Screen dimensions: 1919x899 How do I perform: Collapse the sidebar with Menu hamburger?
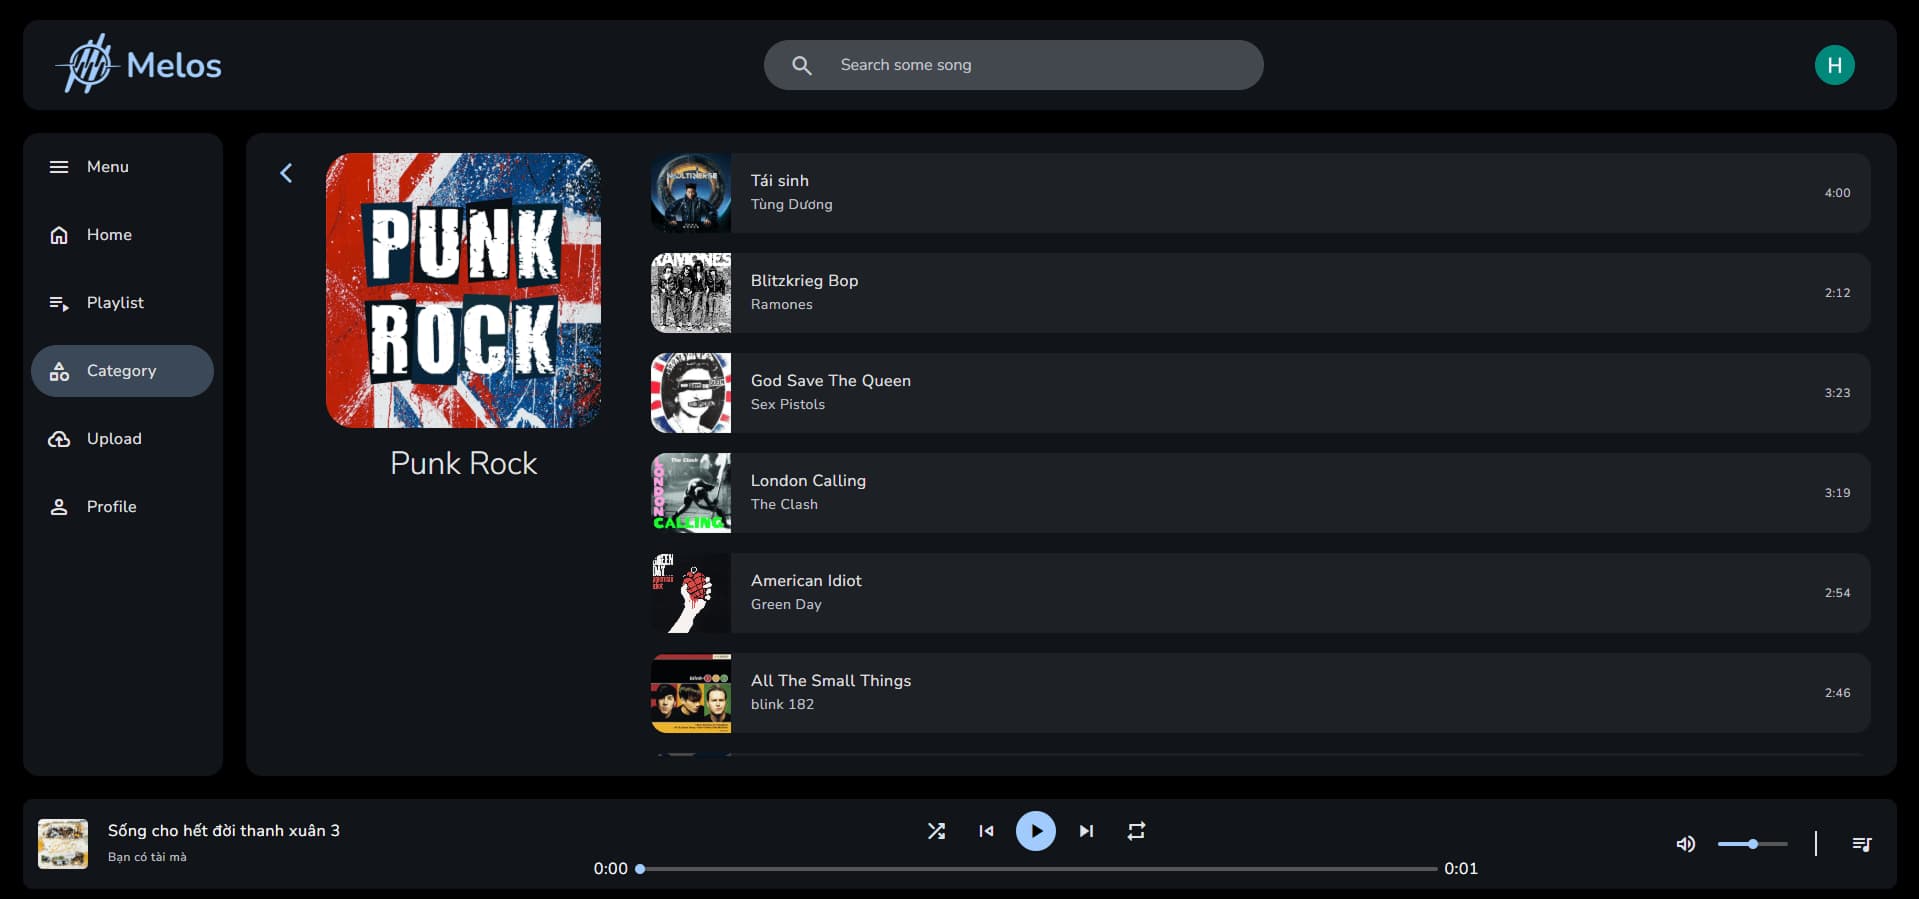[x=59, y=167]
